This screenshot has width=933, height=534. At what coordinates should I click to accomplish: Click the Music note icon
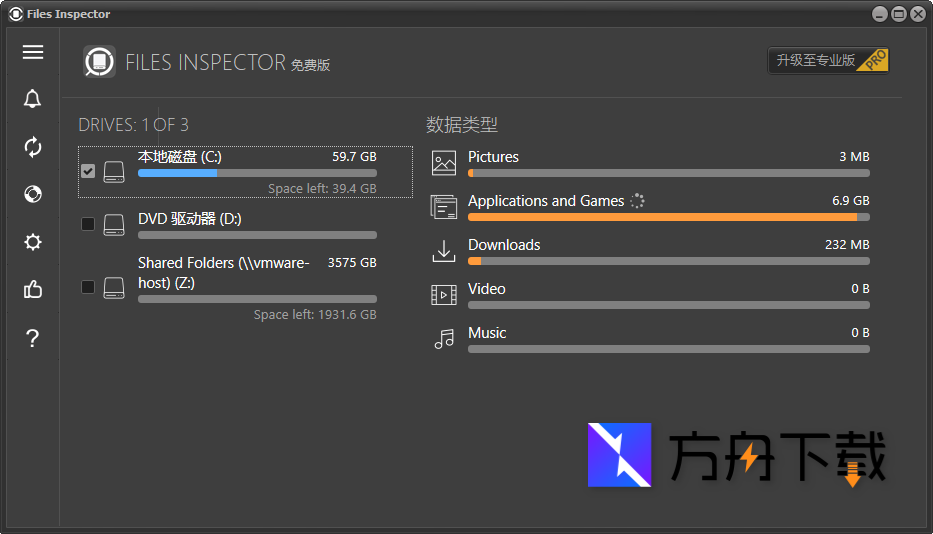444,339
